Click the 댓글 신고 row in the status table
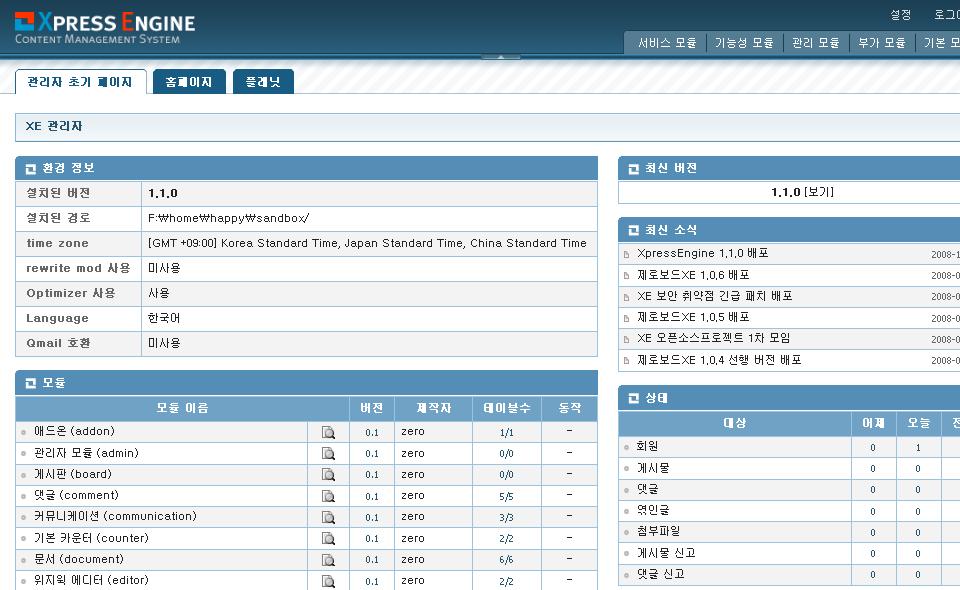Viewport: 960px width, 590px height. click(x=789, y=574)
